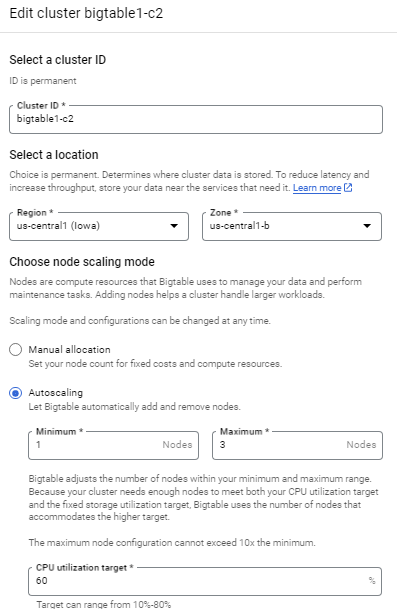Focus the Minimum nodes input field
Screen dimensions: 397x609
coord(113,445)
